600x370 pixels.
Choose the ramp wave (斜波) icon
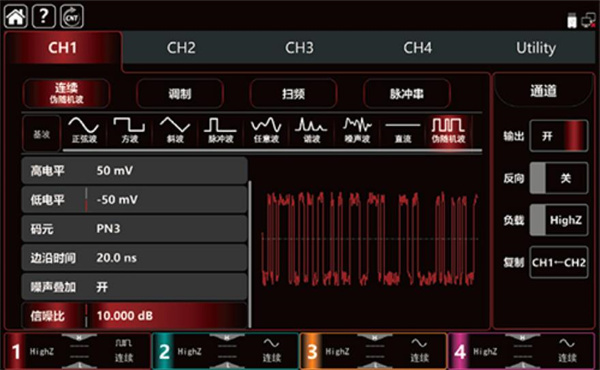tap(175, 130)
